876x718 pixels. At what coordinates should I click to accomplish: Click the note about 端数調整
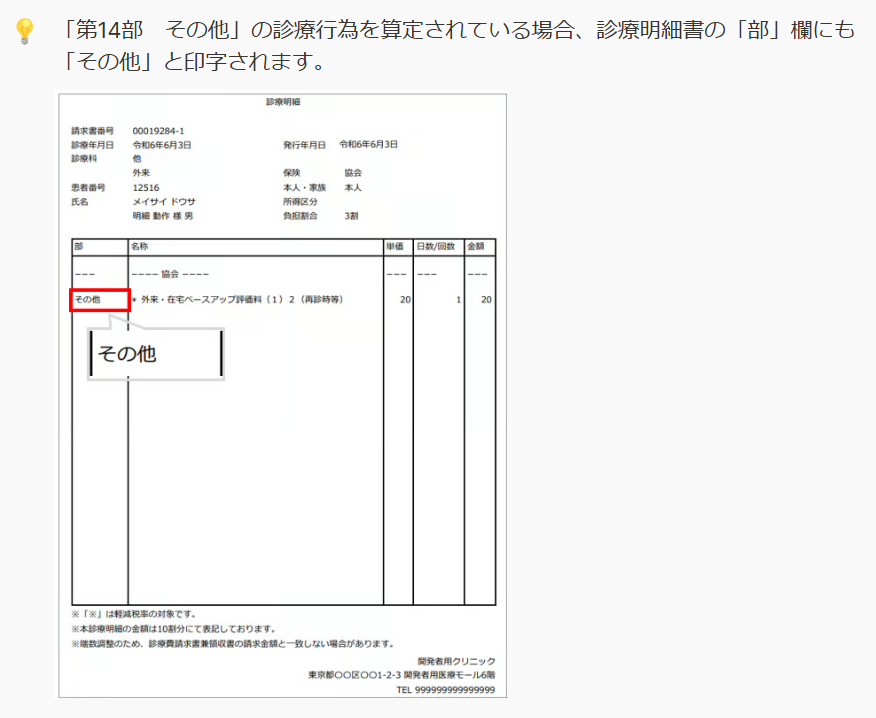pos(234,644)
